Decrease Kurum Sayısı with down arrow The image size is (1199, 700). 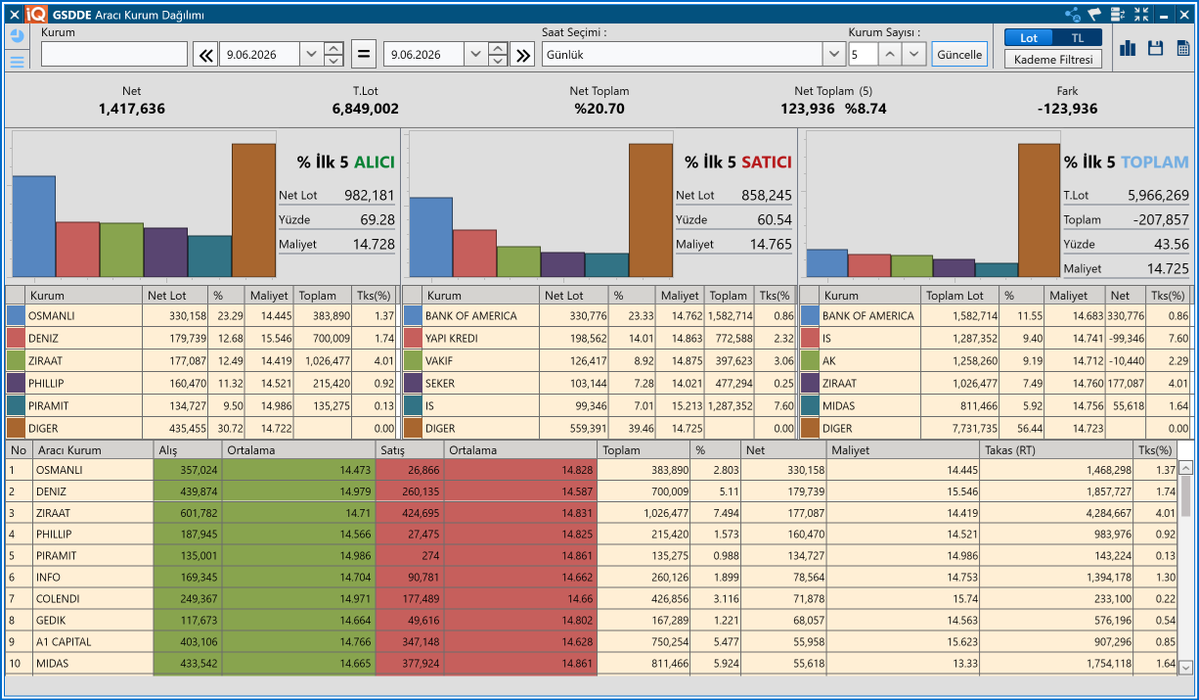[914, 55]
